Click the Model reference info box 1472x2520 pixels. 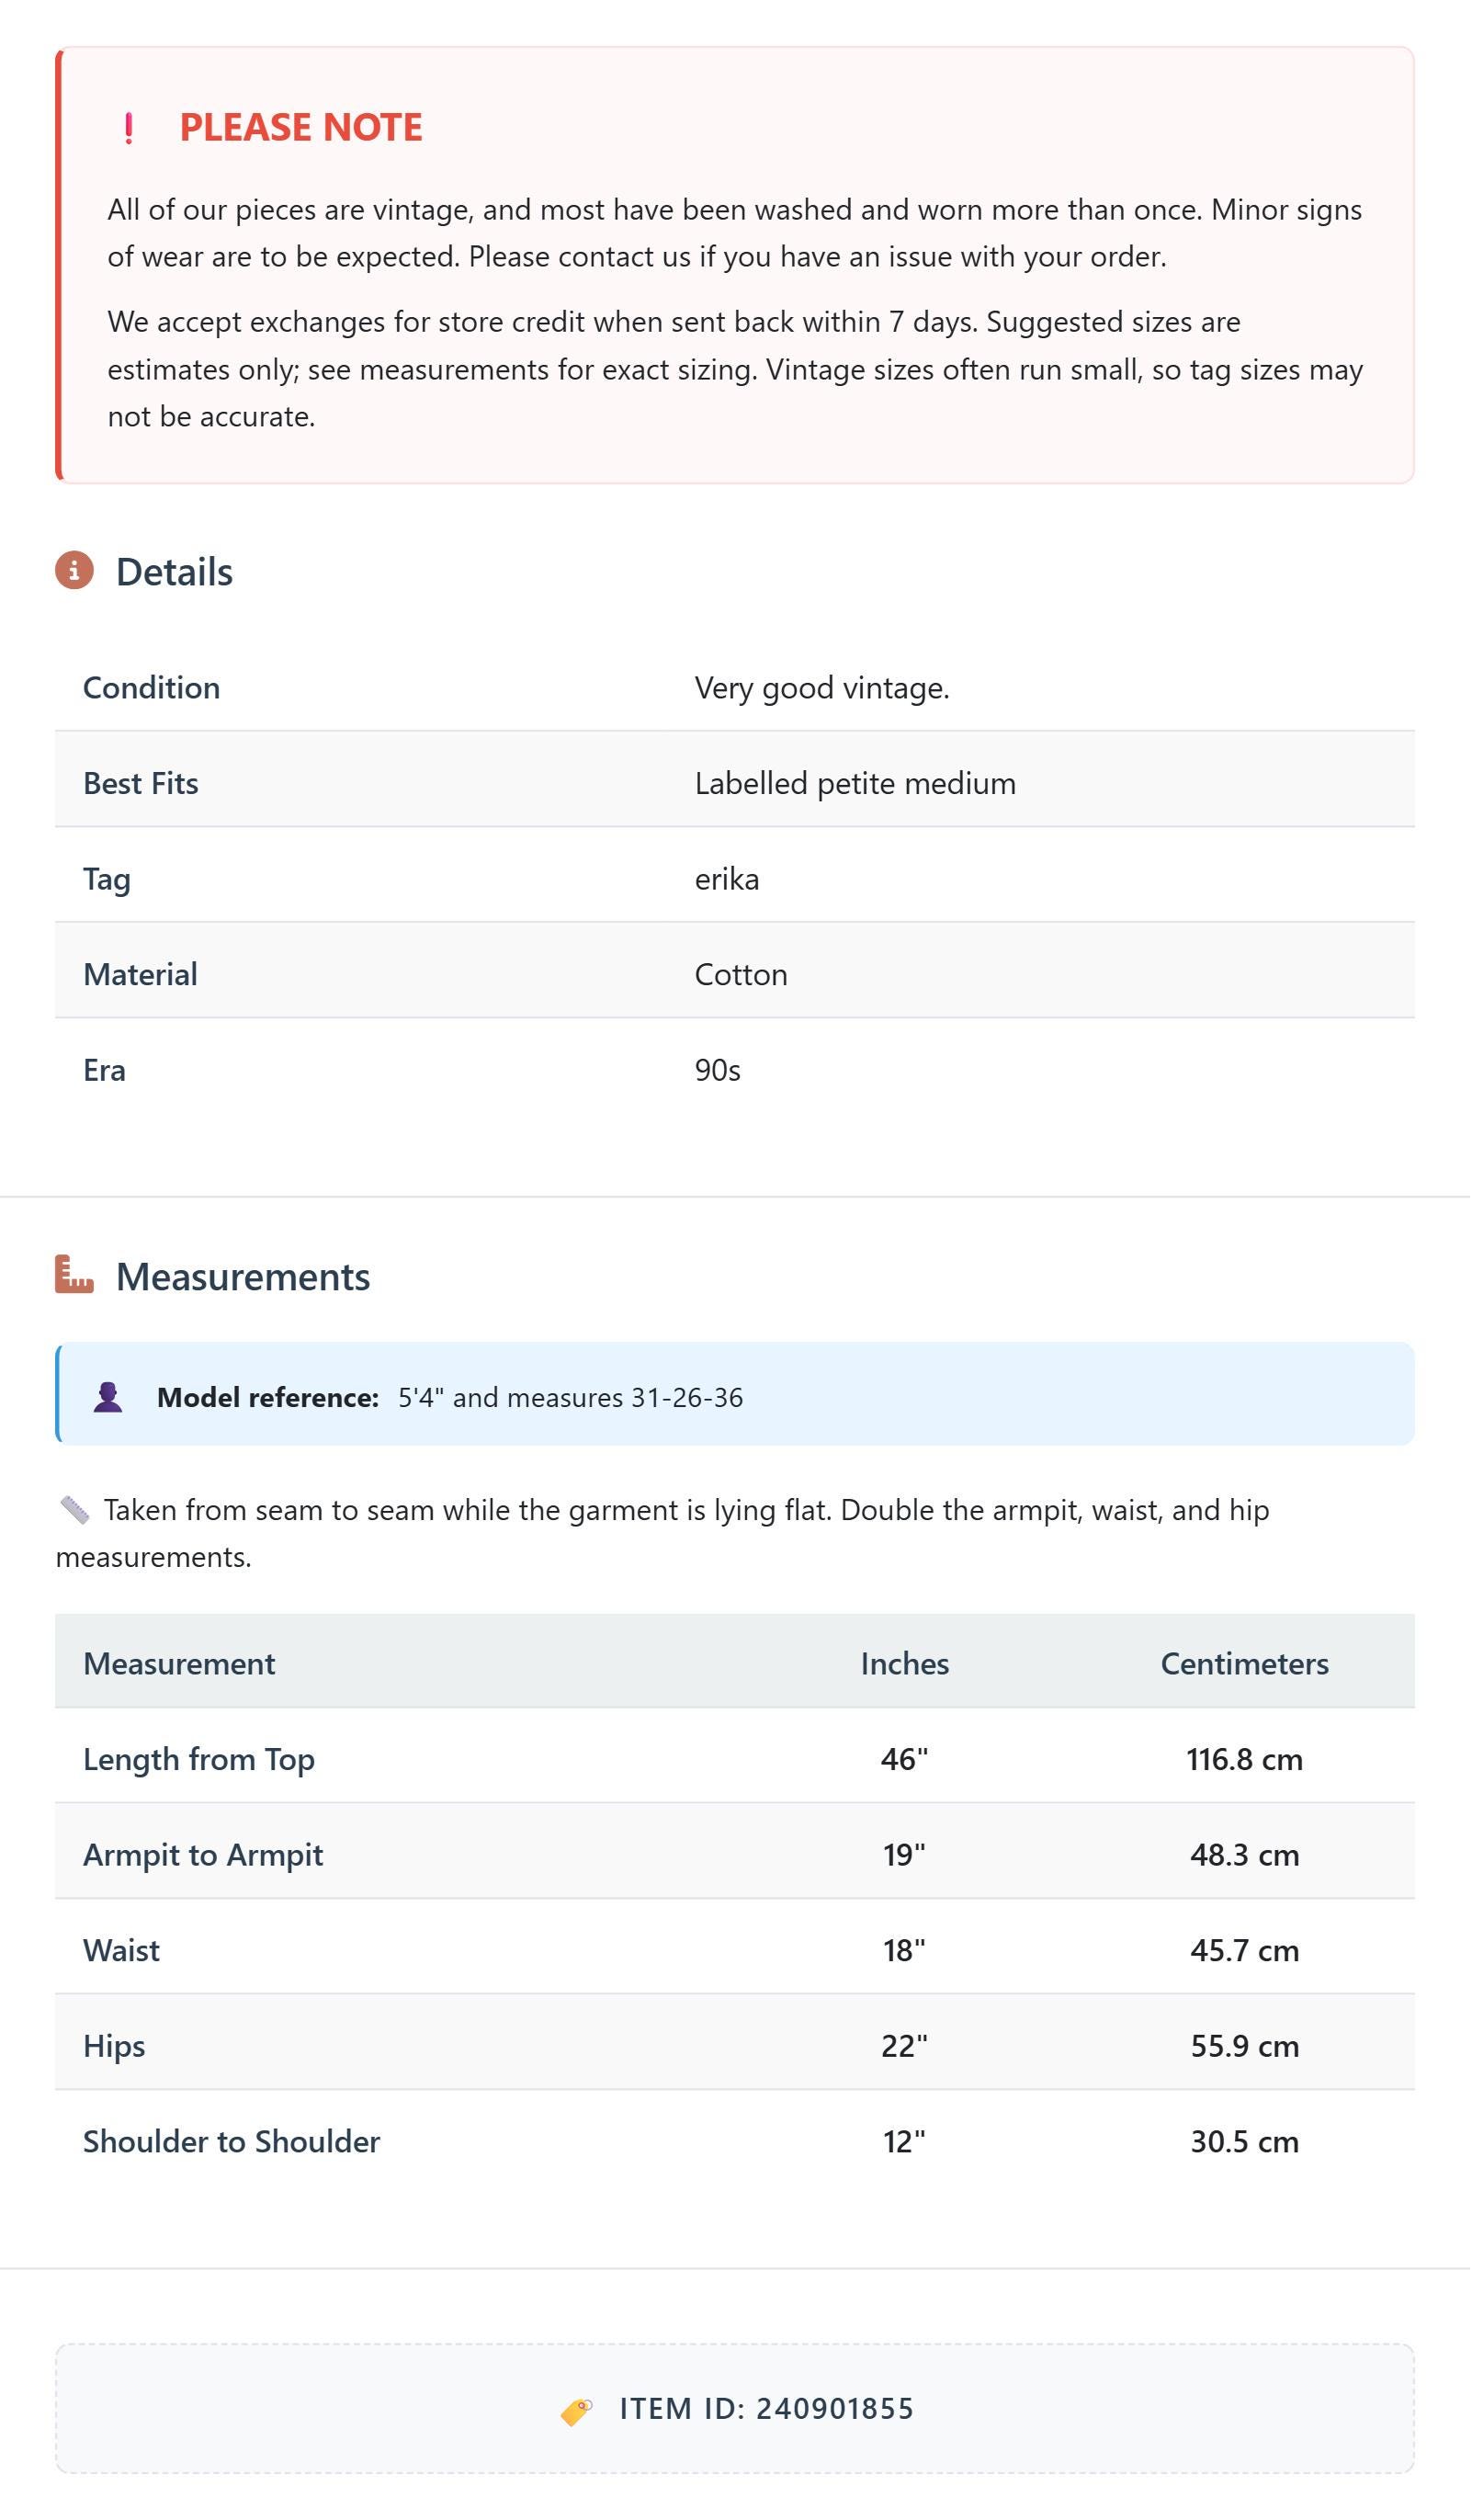[x=735, y=1395]
